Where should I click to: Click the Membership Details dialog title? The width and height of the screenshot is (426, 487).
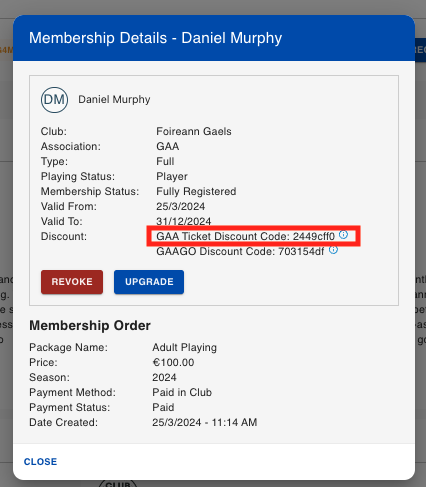[155, 38]
